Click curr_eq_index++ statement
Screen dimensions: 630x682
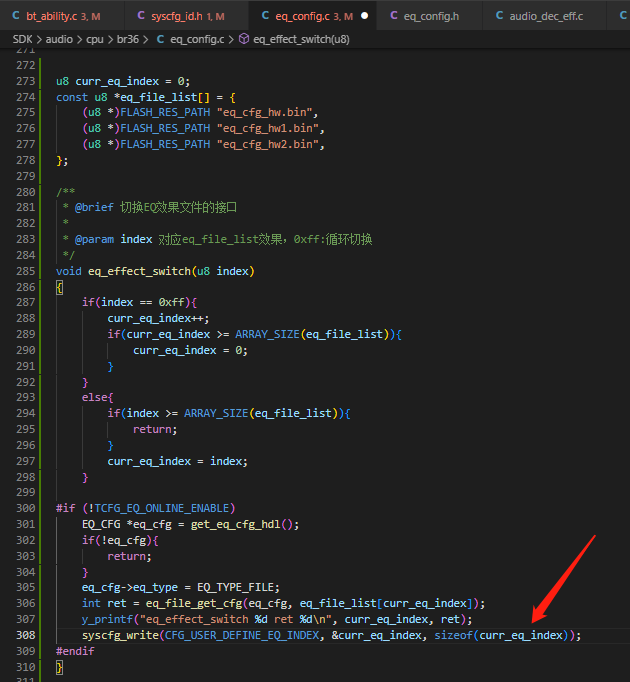[158, 319]
